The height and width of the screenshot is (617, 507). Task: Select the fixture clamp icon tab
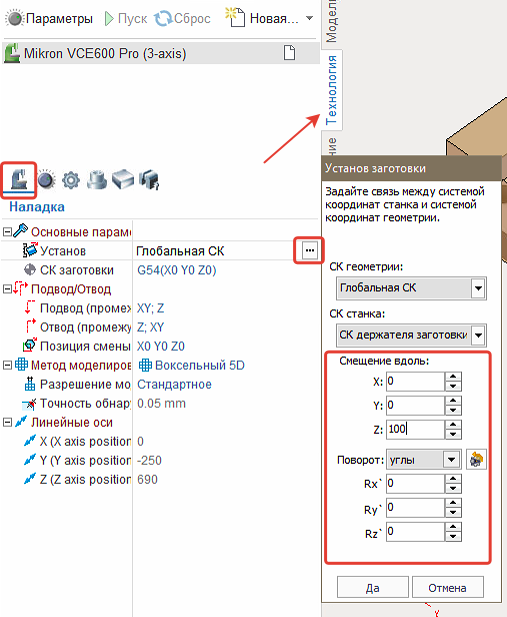click(96, 180)
